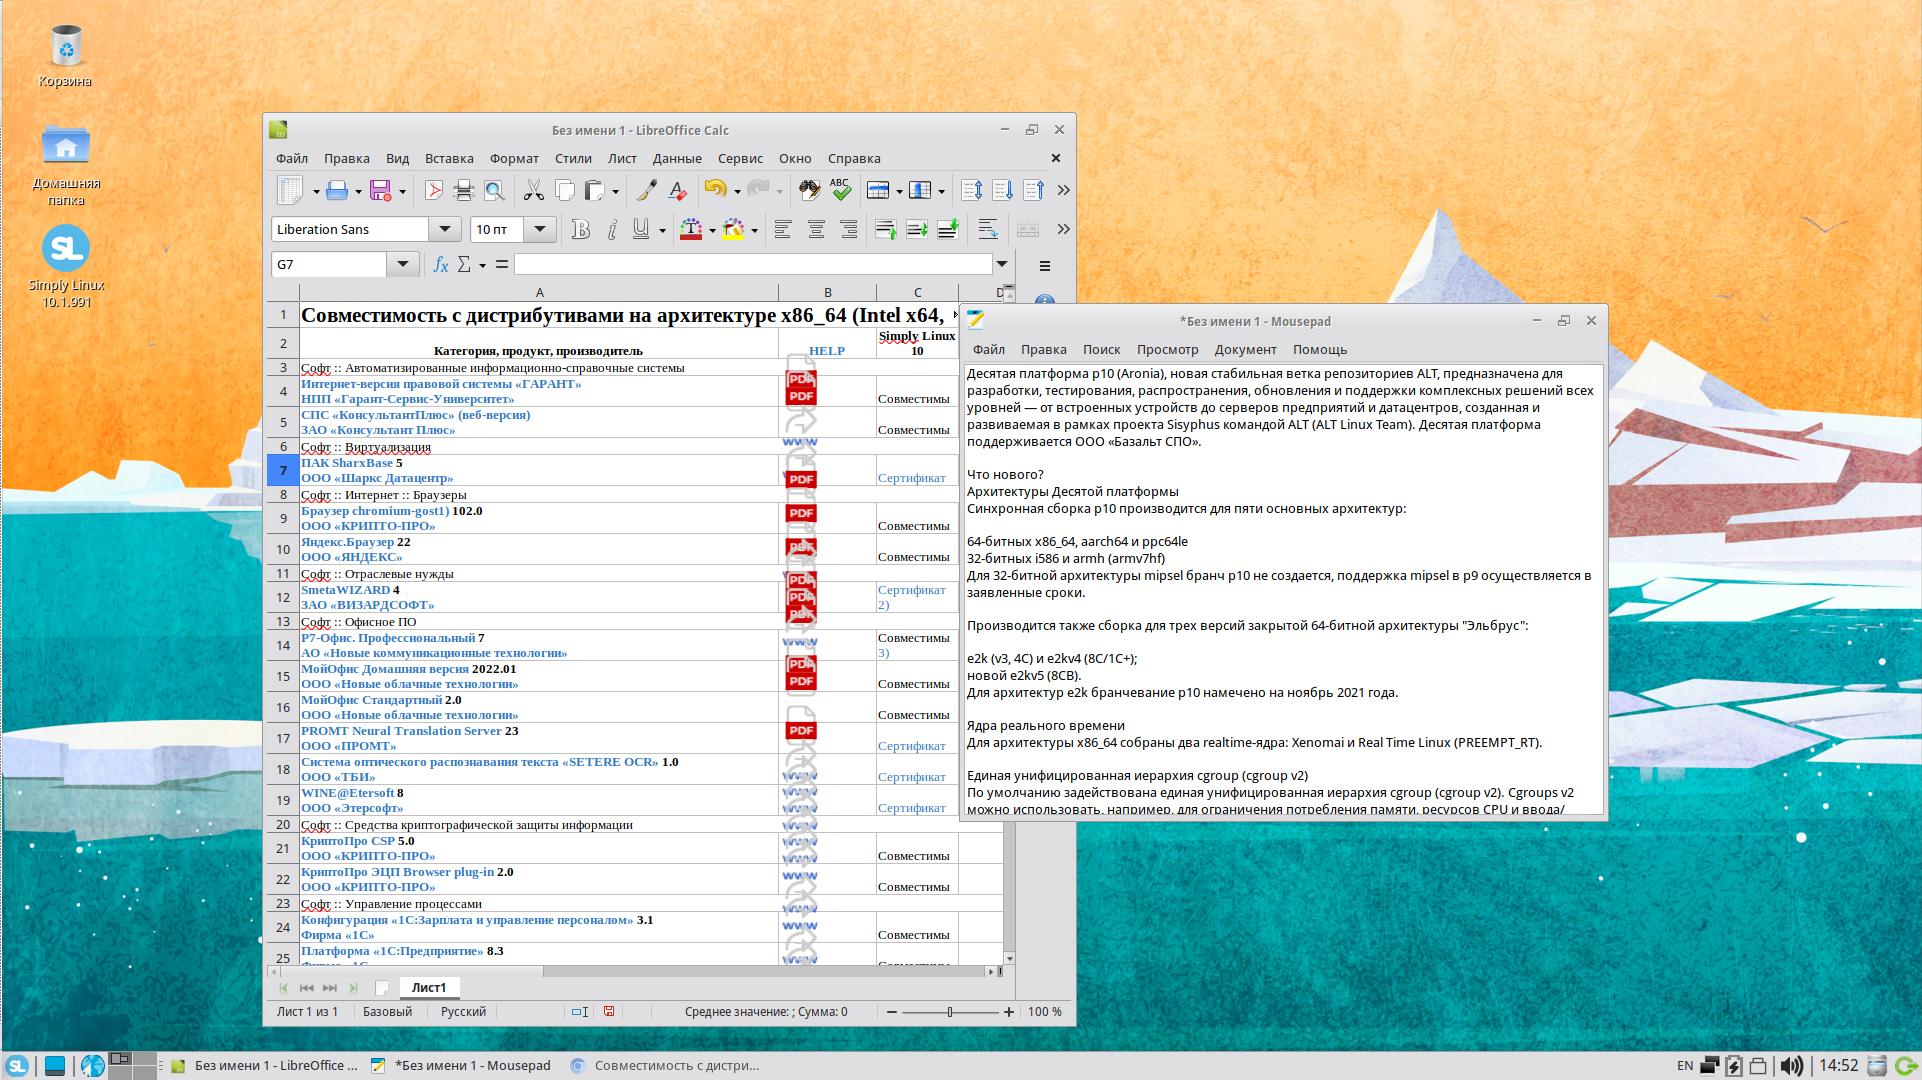Click the Export as PDF icon
This screenshot has width=1922, height=1080.
click(x=433, y=191)
